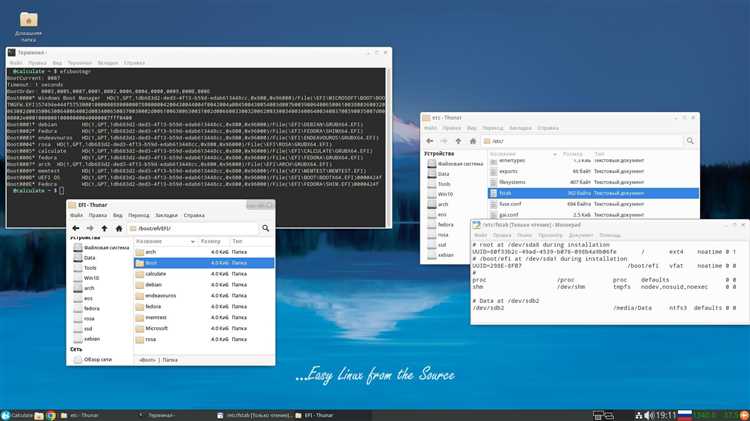Screen dimensions: 750x421
Task: Click the 19:11 clock
Action: [x=666, y=415]
